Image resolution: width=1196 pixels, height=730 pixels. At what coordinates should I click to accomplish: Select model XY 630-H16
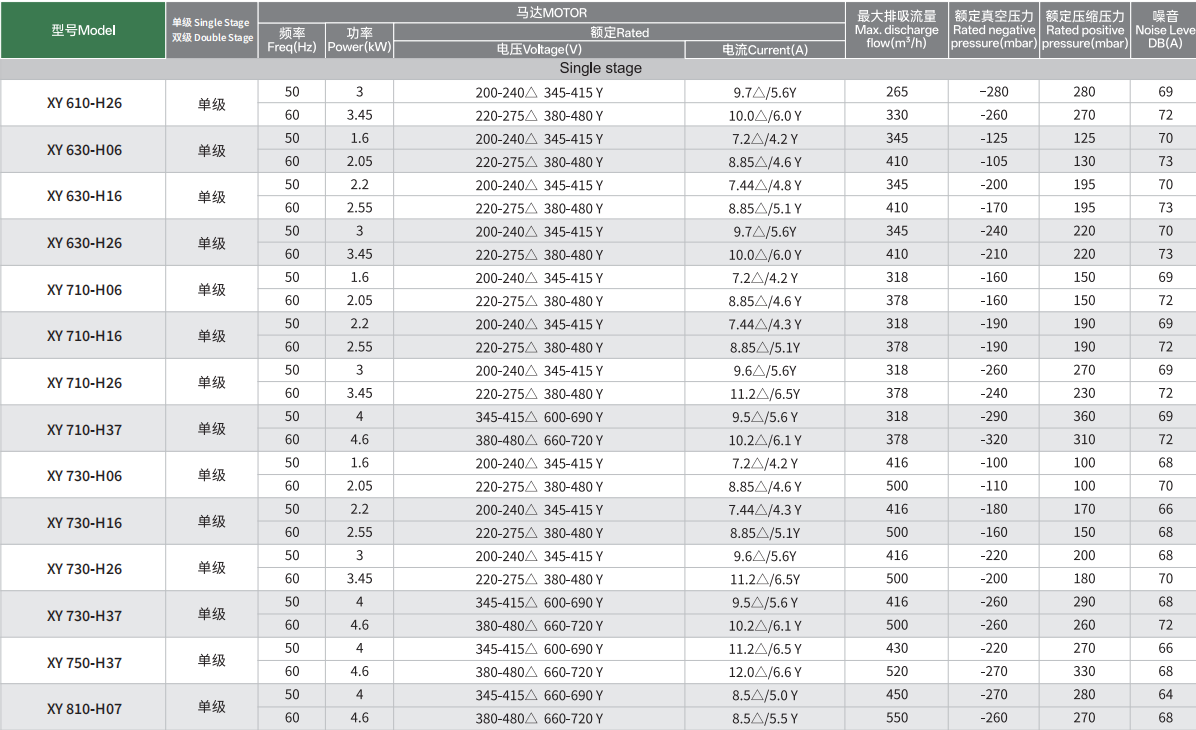(x=84, y=196)
